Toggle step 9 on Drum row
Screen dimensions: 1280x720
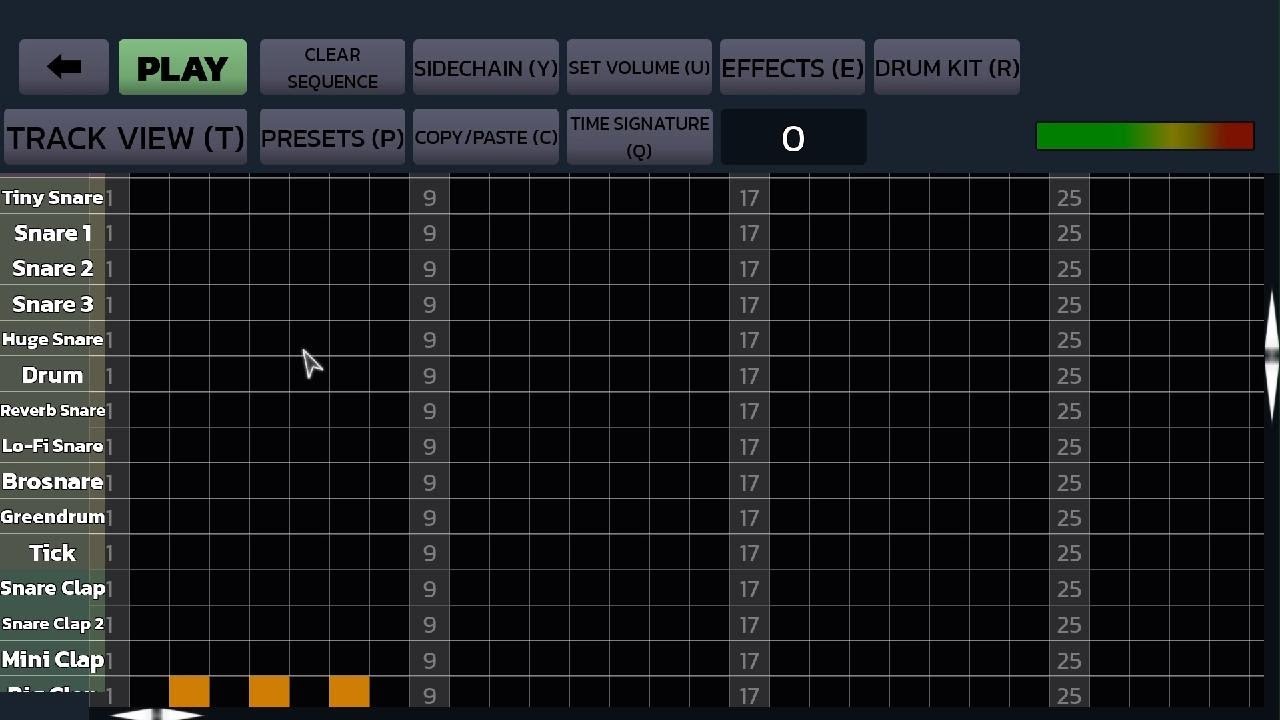tap(429, 375)
